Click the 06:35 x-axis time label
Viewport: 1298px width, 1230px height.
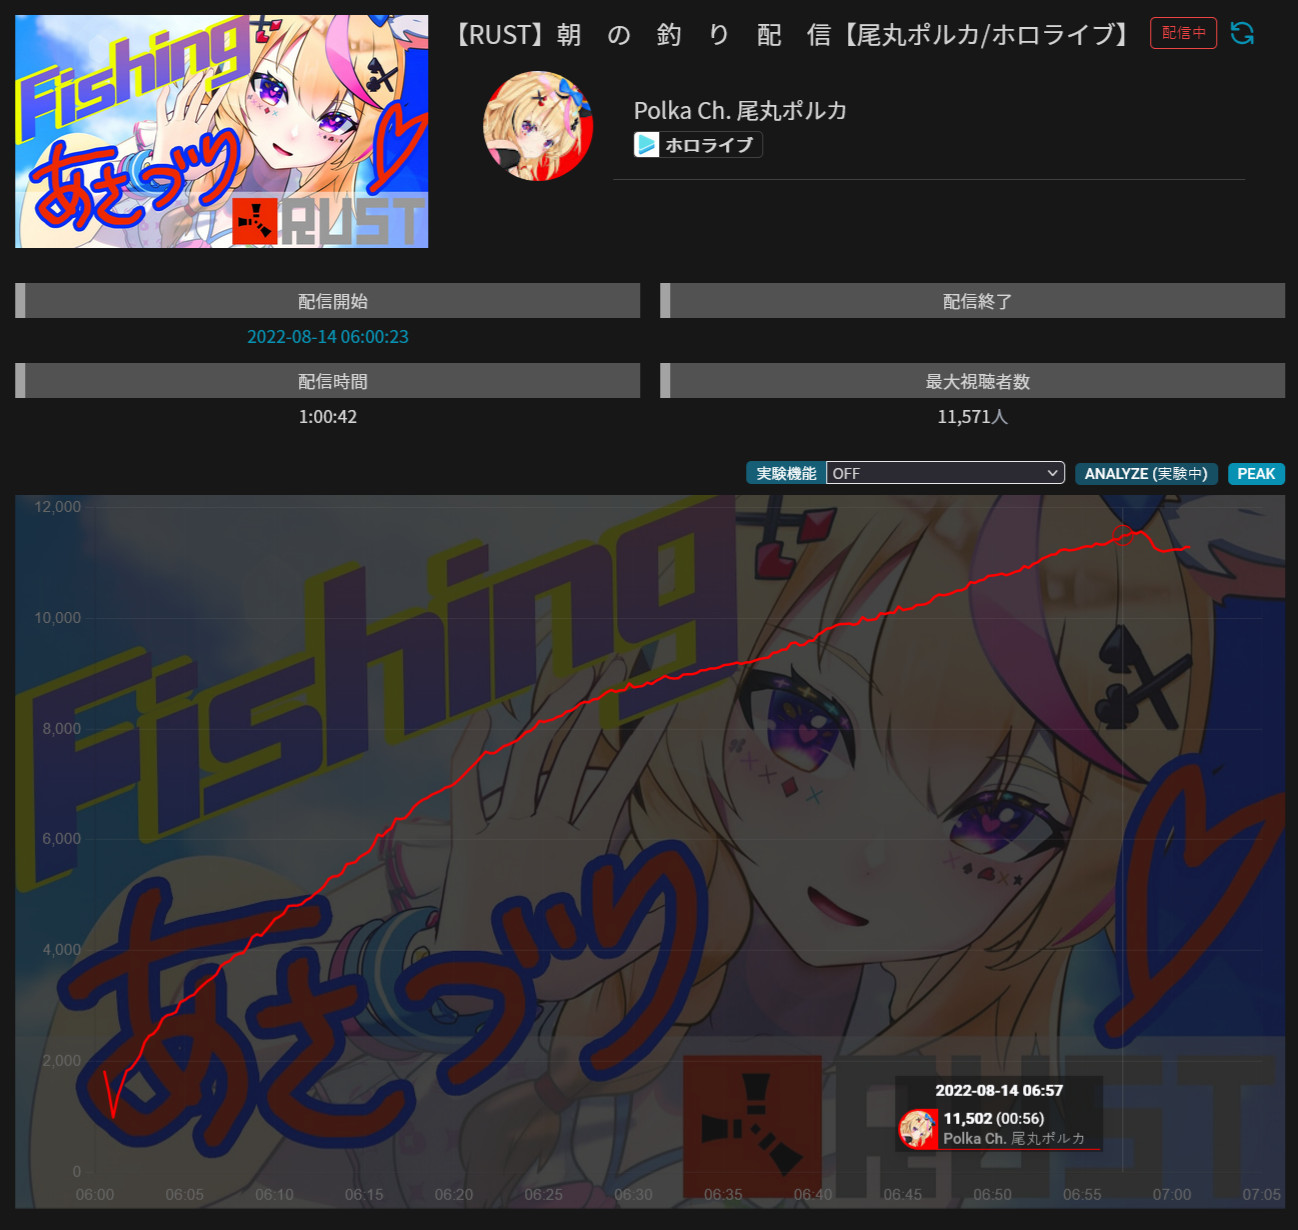pos(723,1194)
